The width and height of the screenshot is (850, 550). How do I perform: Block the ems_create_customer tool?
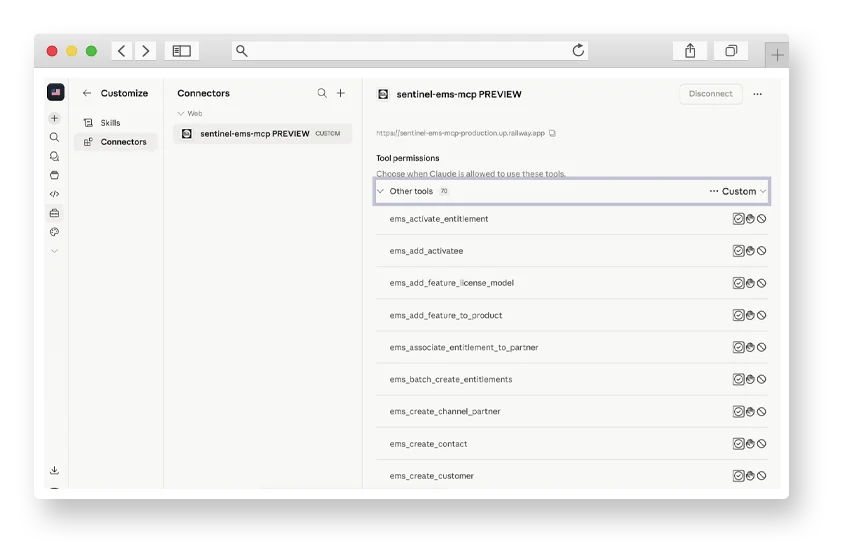[762, 476]
